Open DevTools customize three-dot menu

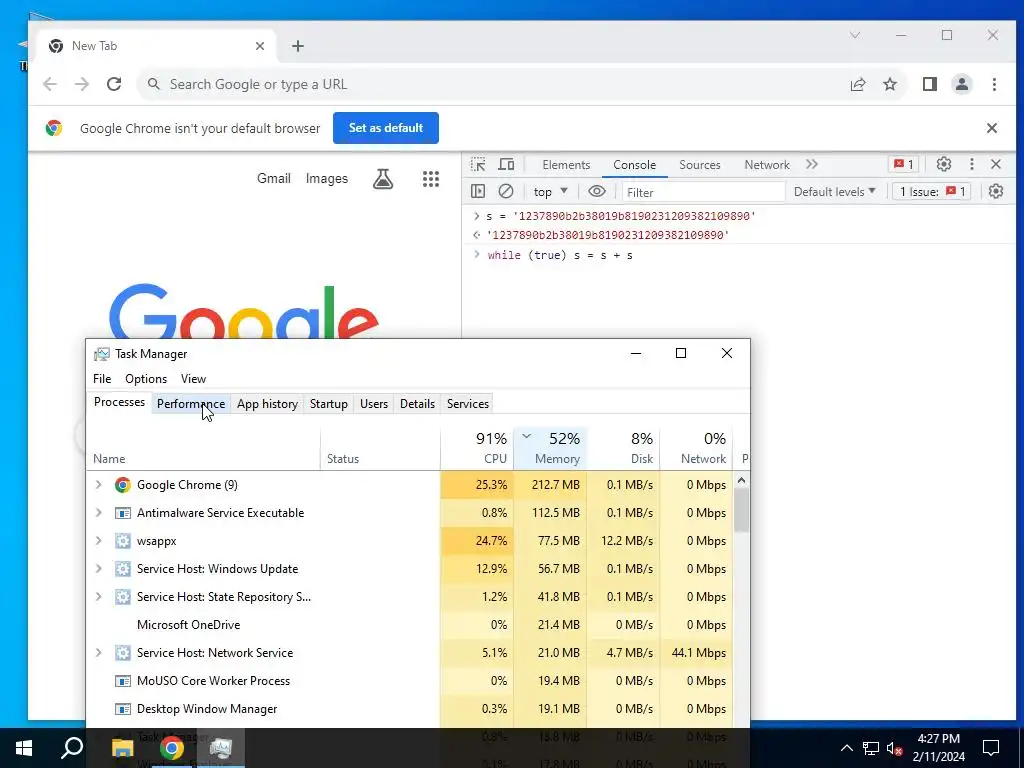tap(971, 165)
